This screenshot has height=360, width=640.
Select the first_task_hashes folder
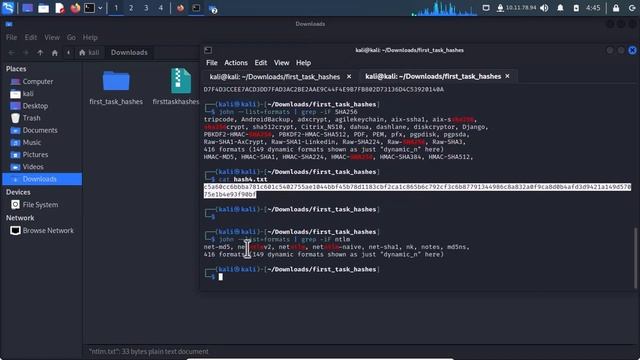pyautogui.click(x=116, y=87)
